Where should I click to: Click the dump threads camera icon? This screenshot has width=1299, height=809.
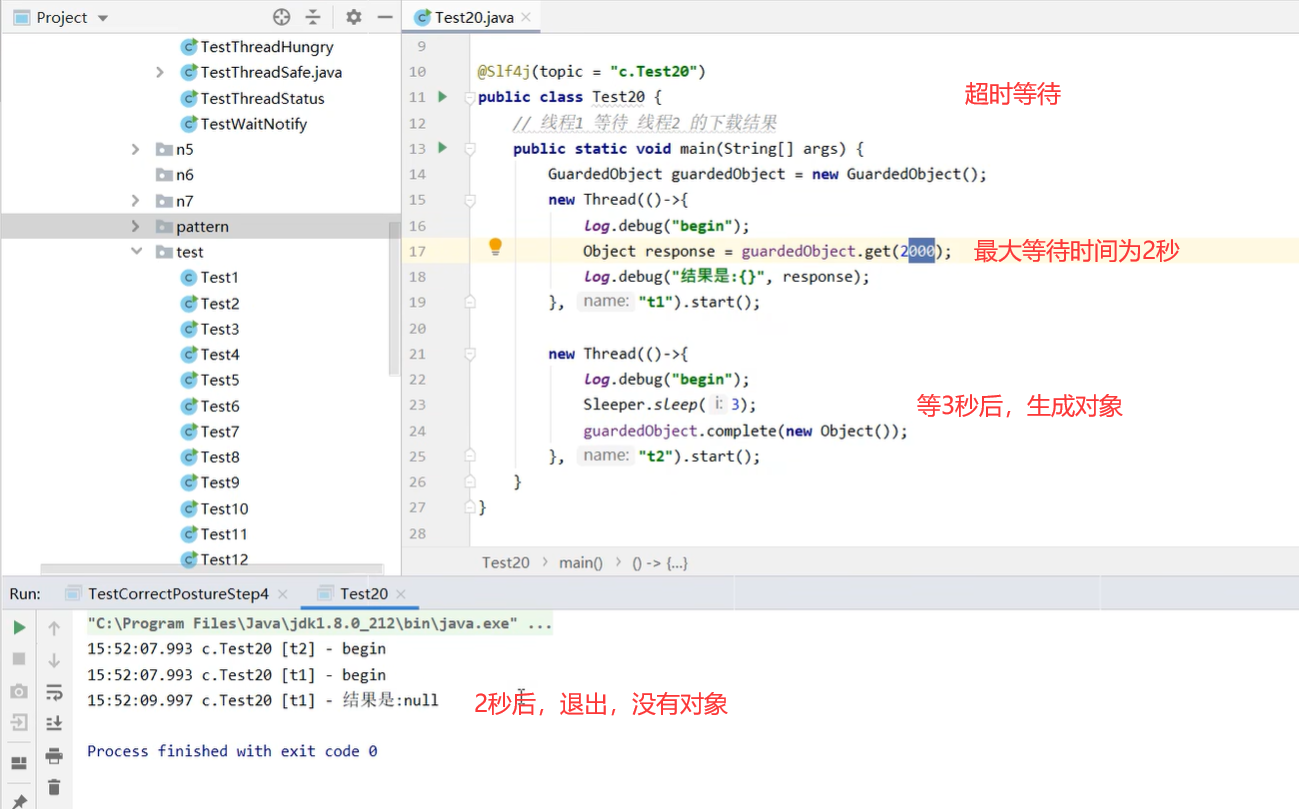click(x=19, y=691)
